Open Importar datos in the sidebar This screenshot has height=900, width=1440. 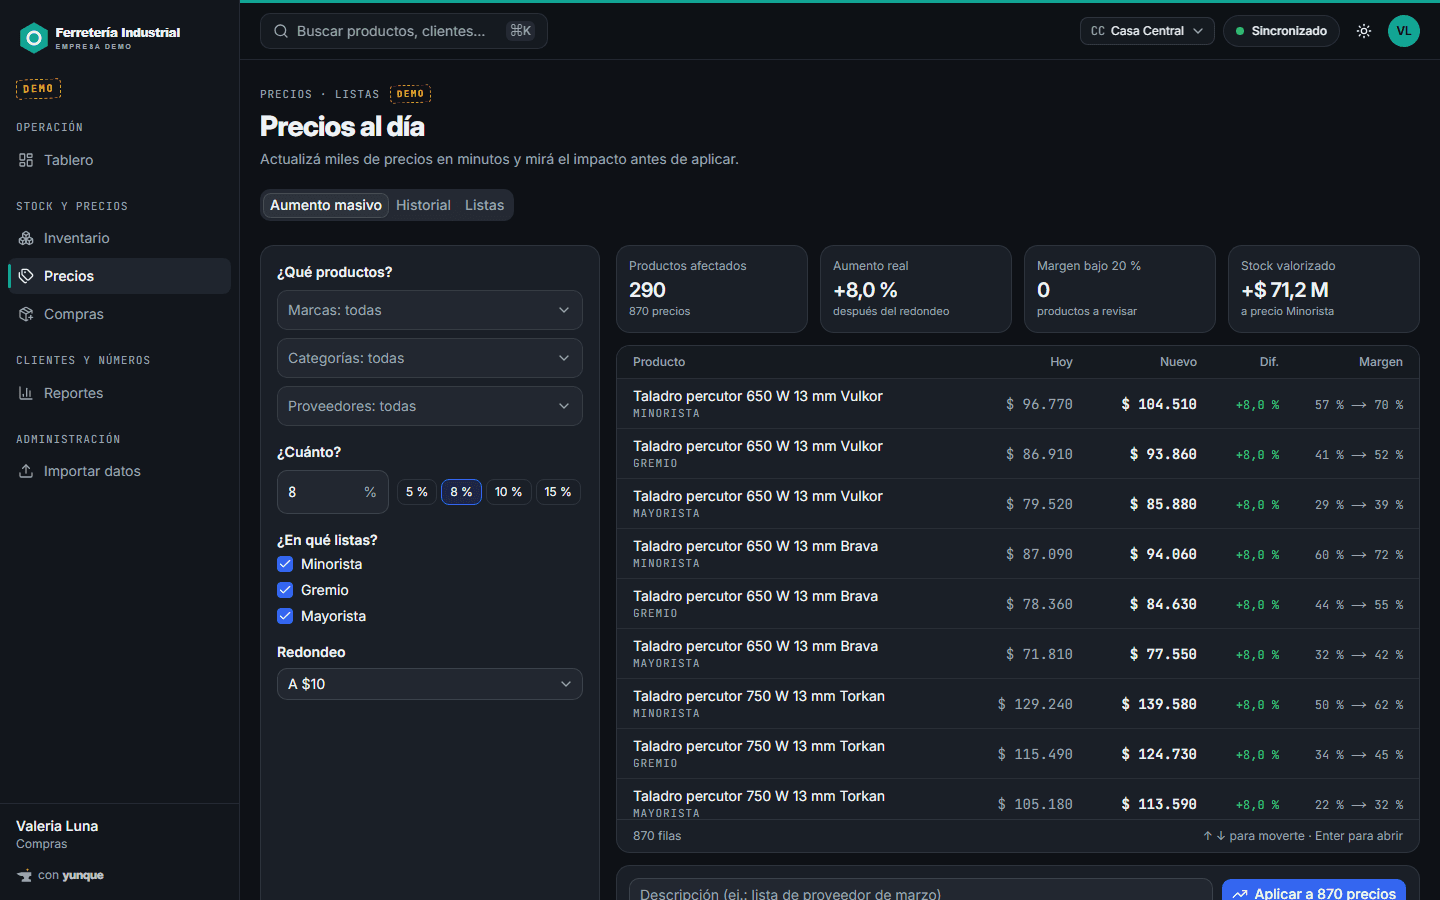119,471
